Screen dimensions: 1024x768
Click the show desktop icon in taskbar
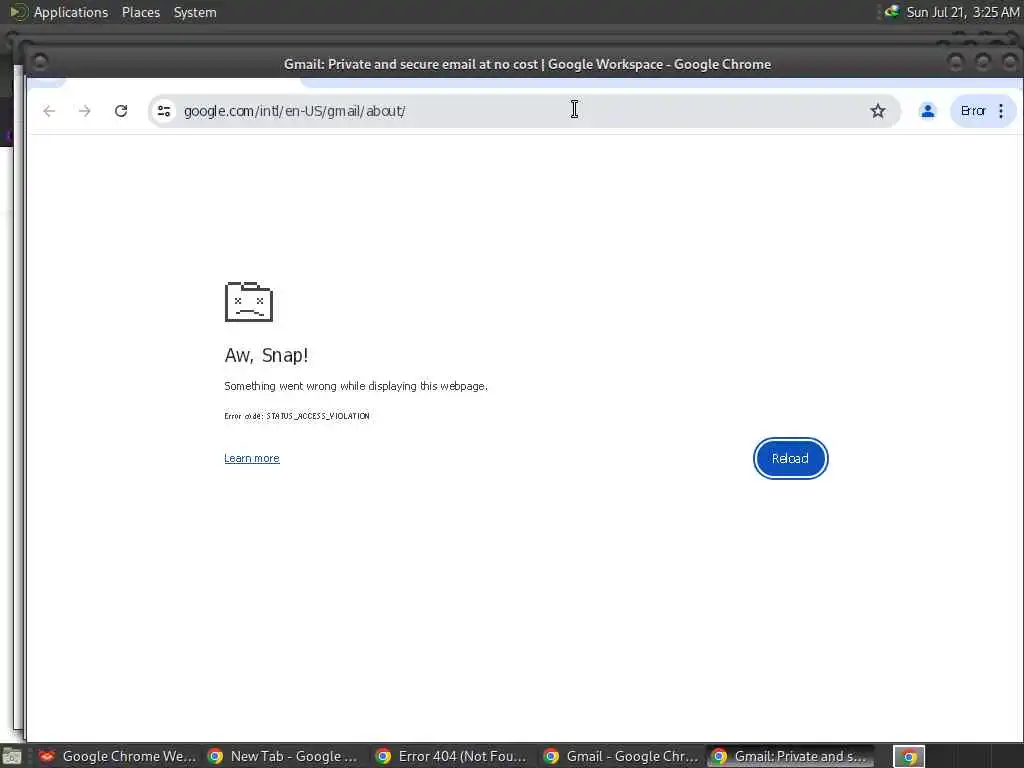pos(12,756)
